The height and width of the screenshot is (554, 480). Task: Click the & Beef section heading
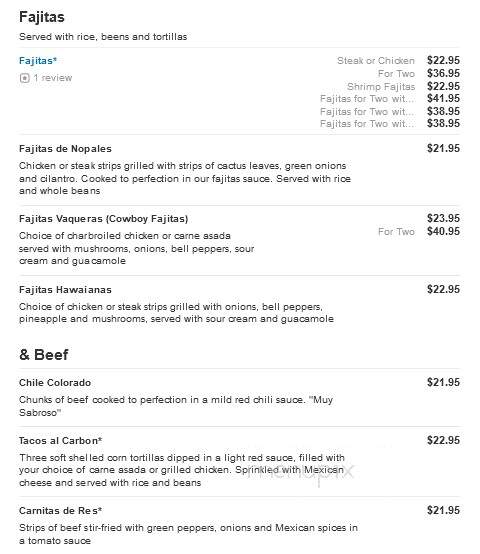pos(44,355)
